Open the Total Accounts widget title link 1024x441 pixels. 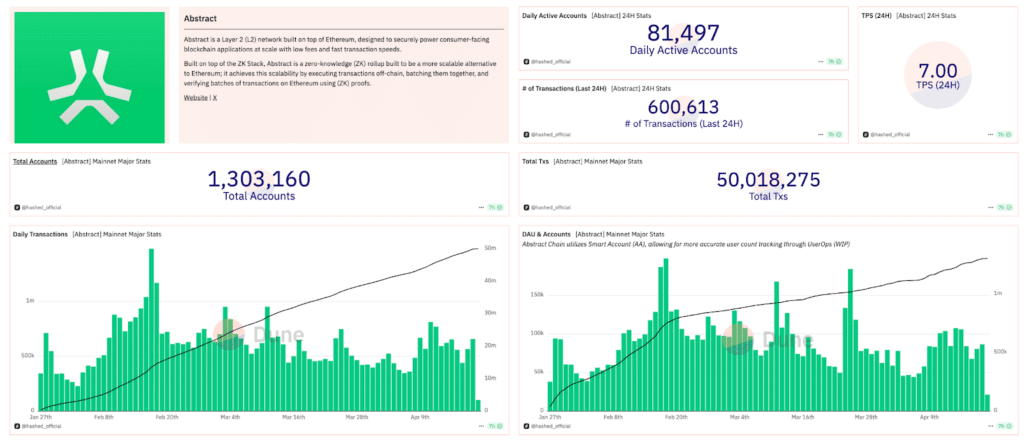click(x=35, y=161)
